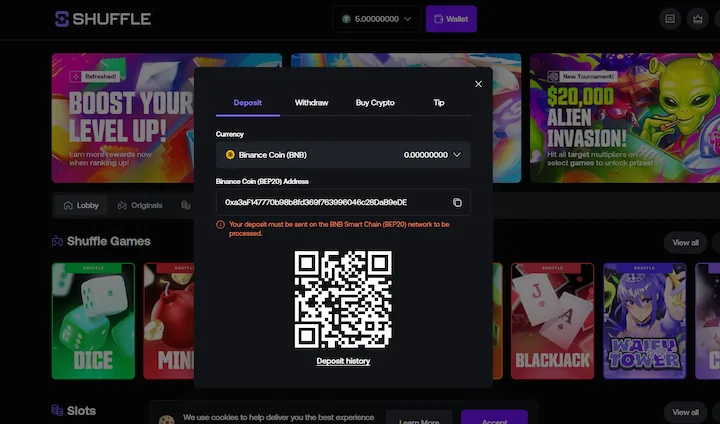
Task: Click the deposit QR code
Action: pyautogui.click(x=343, y=299)
